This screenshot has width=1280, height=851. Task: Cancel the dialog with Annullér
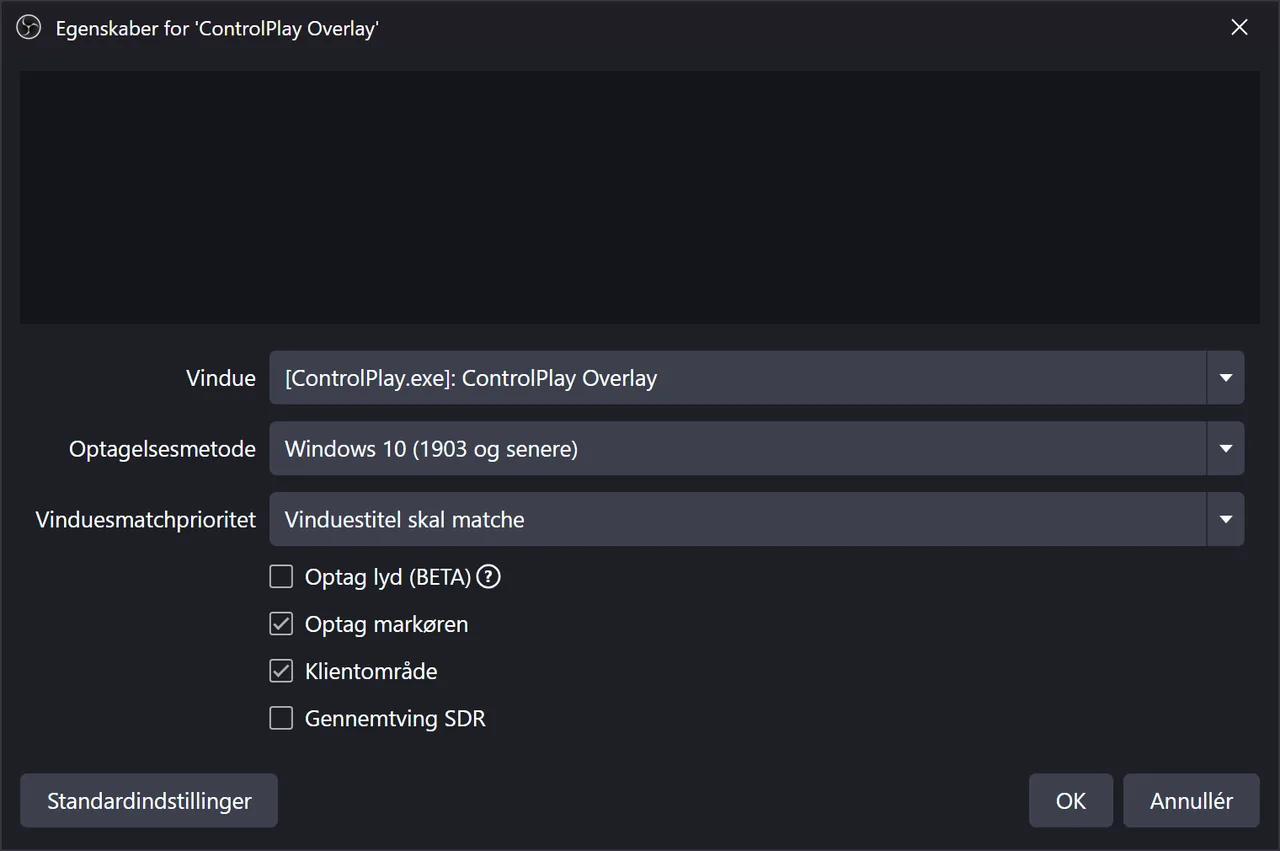click(1191, 801)
